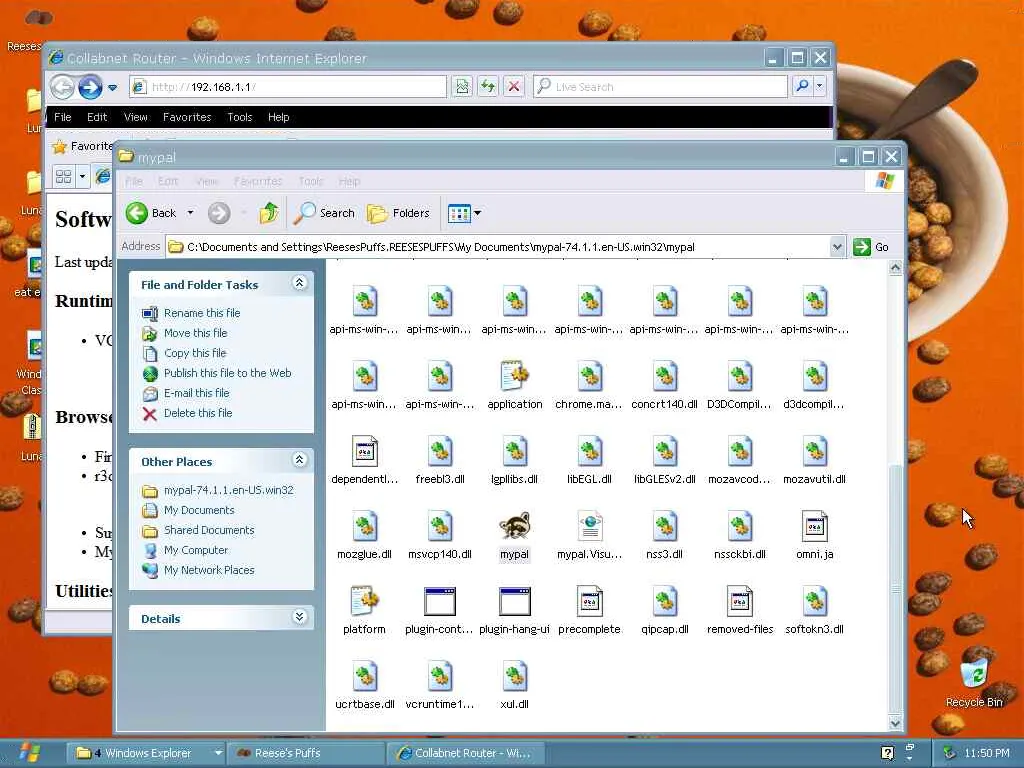Select the precomplete file icon
The height and width of the screenshot is (768, 1024).
590,601
